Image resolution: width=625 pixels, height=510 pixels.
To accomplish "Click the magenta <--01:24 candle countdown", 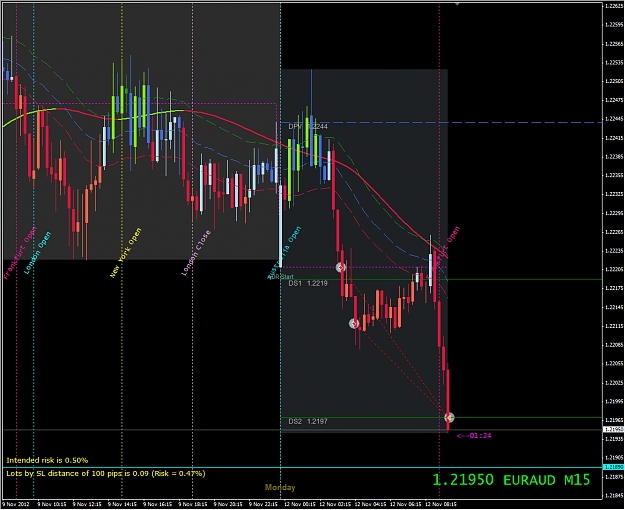I will [474, 435].
